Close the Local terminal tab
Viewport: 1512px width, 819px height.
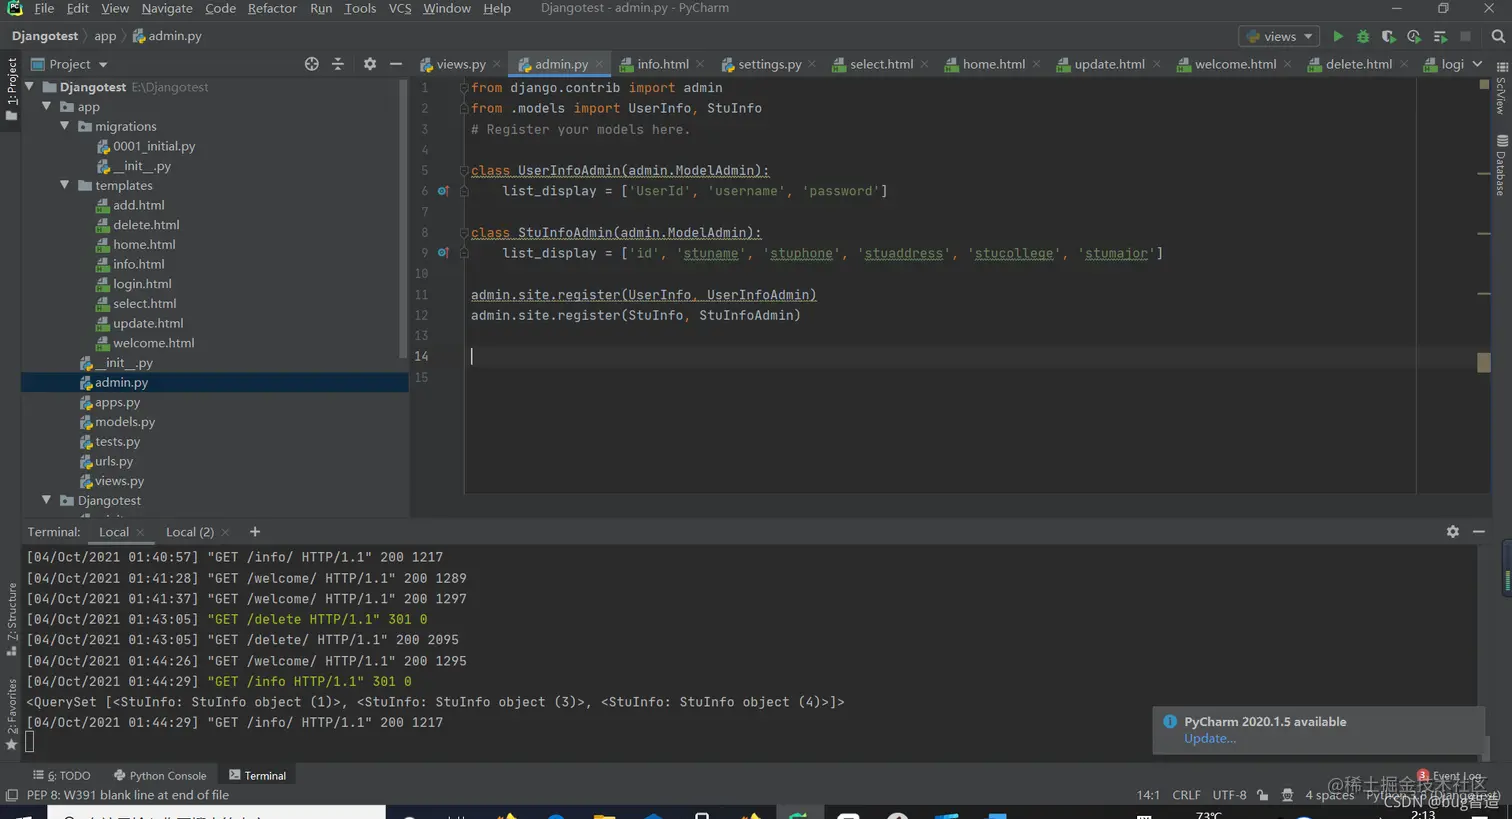point(140,532)
